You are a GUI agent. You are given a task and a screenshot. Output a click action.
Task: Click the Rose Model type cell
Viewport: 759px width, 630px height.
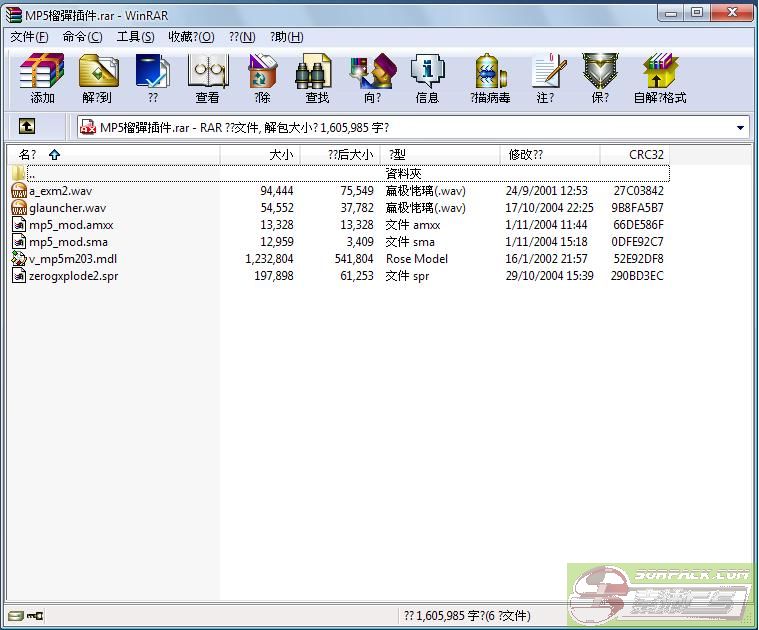[417, 259]
